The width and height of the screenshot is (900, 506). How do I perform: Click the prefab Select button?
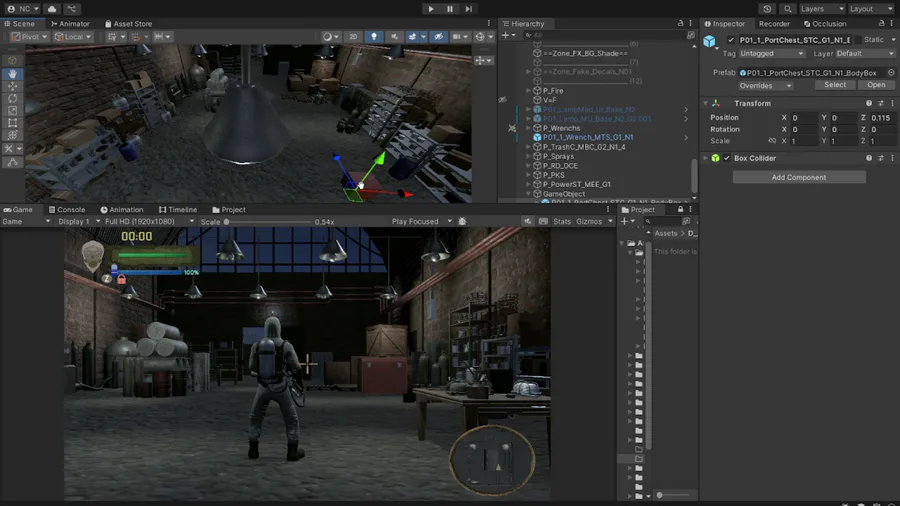click(x=835, y=85)
